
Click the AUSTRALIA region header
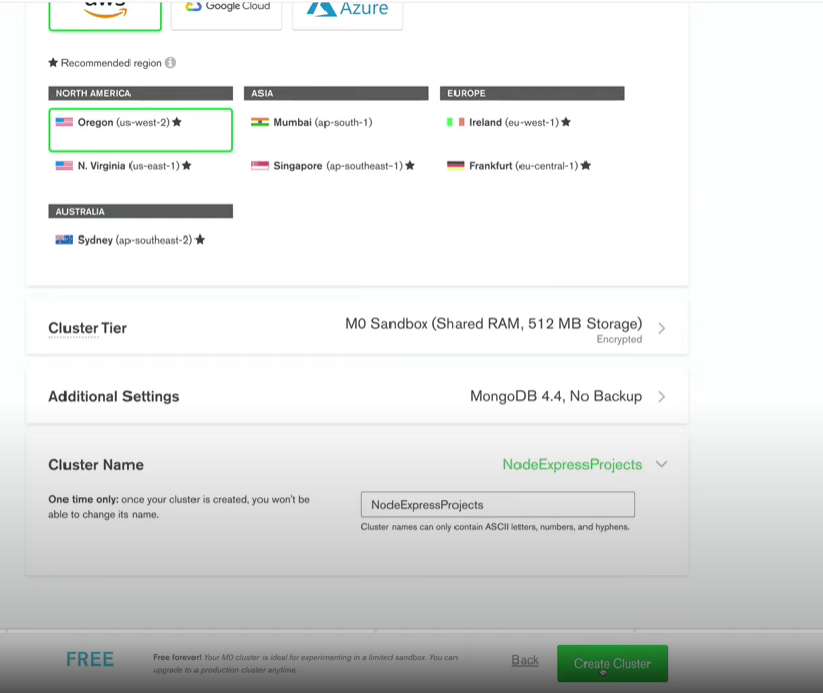coord(141,212)
